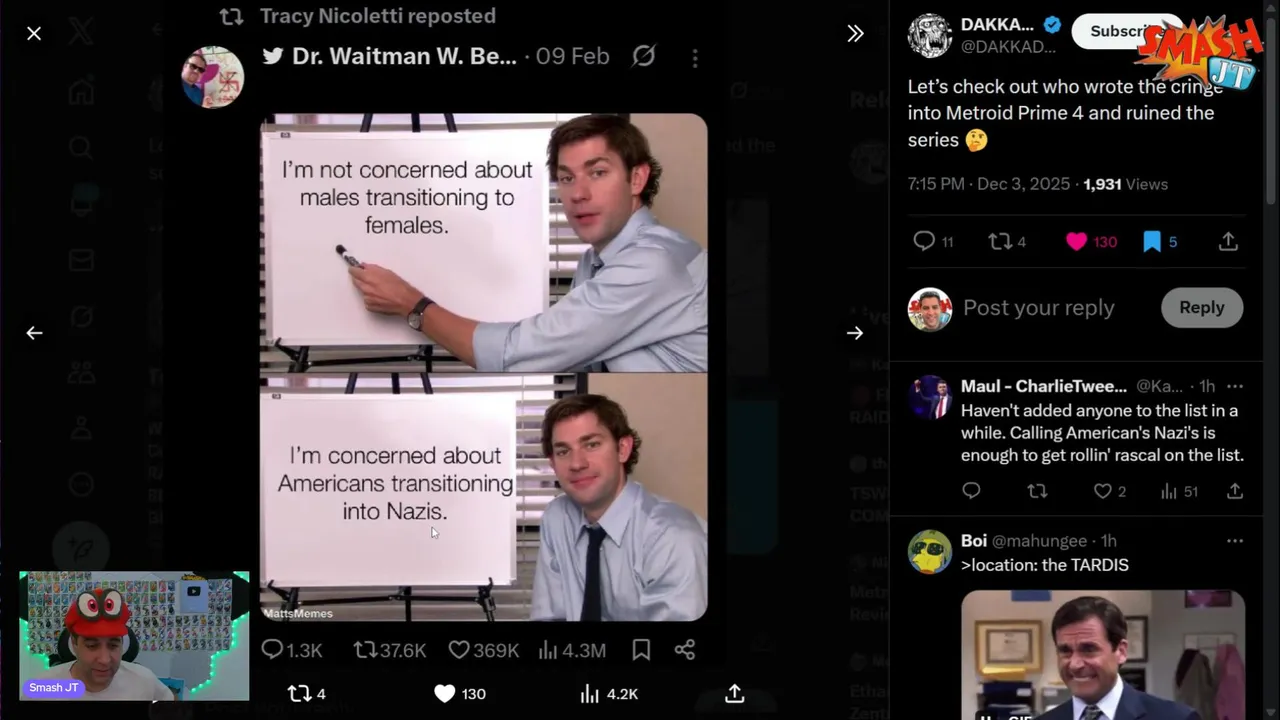
Task: Like the Maul - CharlieTwee reply
Action: (1102, 491)
